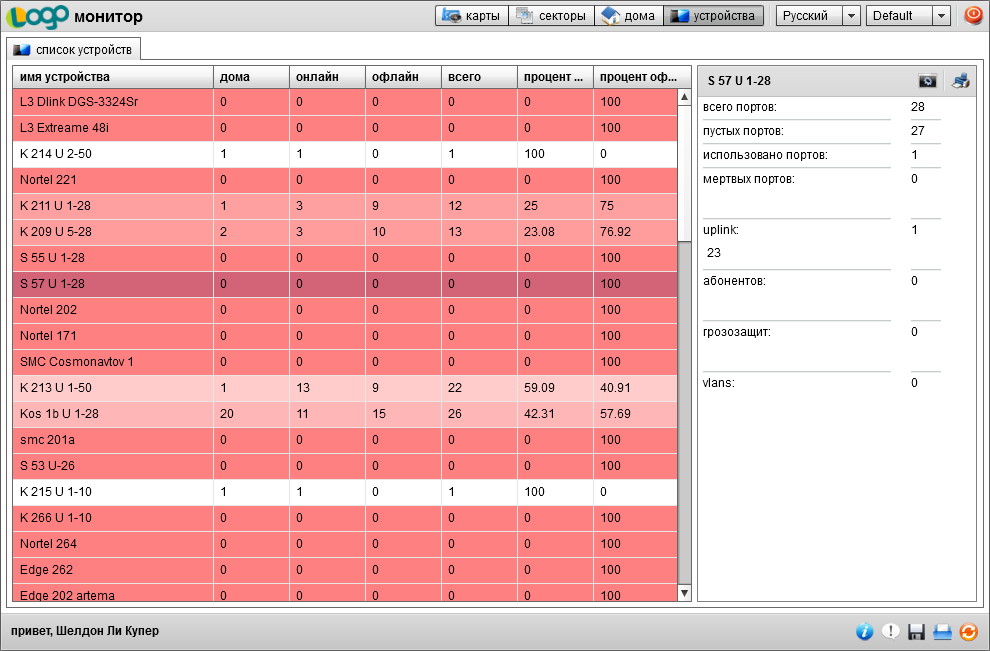Open the exclamation alert bubble icon
990x651 pixels.
pos(890,631)
